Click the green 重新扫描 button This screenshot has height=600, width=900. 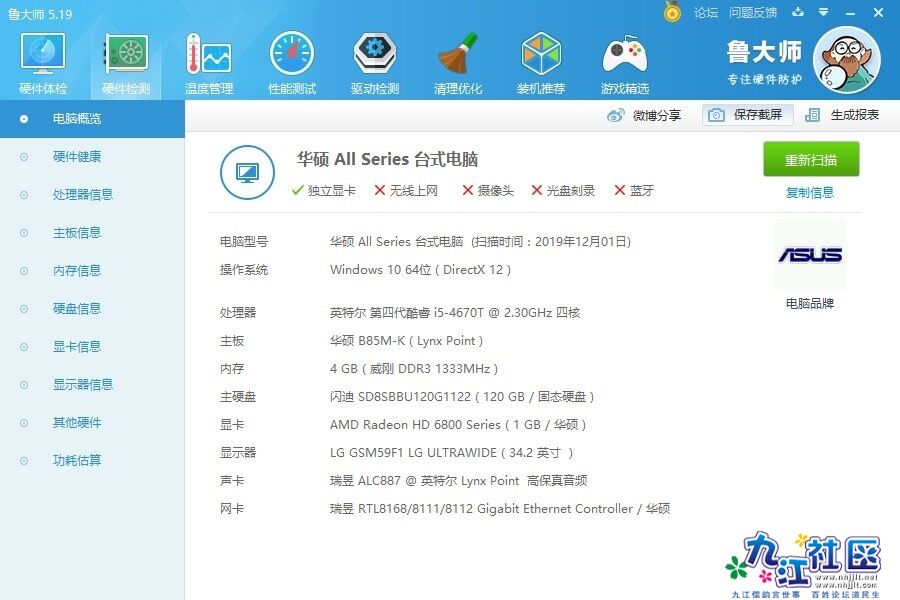point(811,160)
